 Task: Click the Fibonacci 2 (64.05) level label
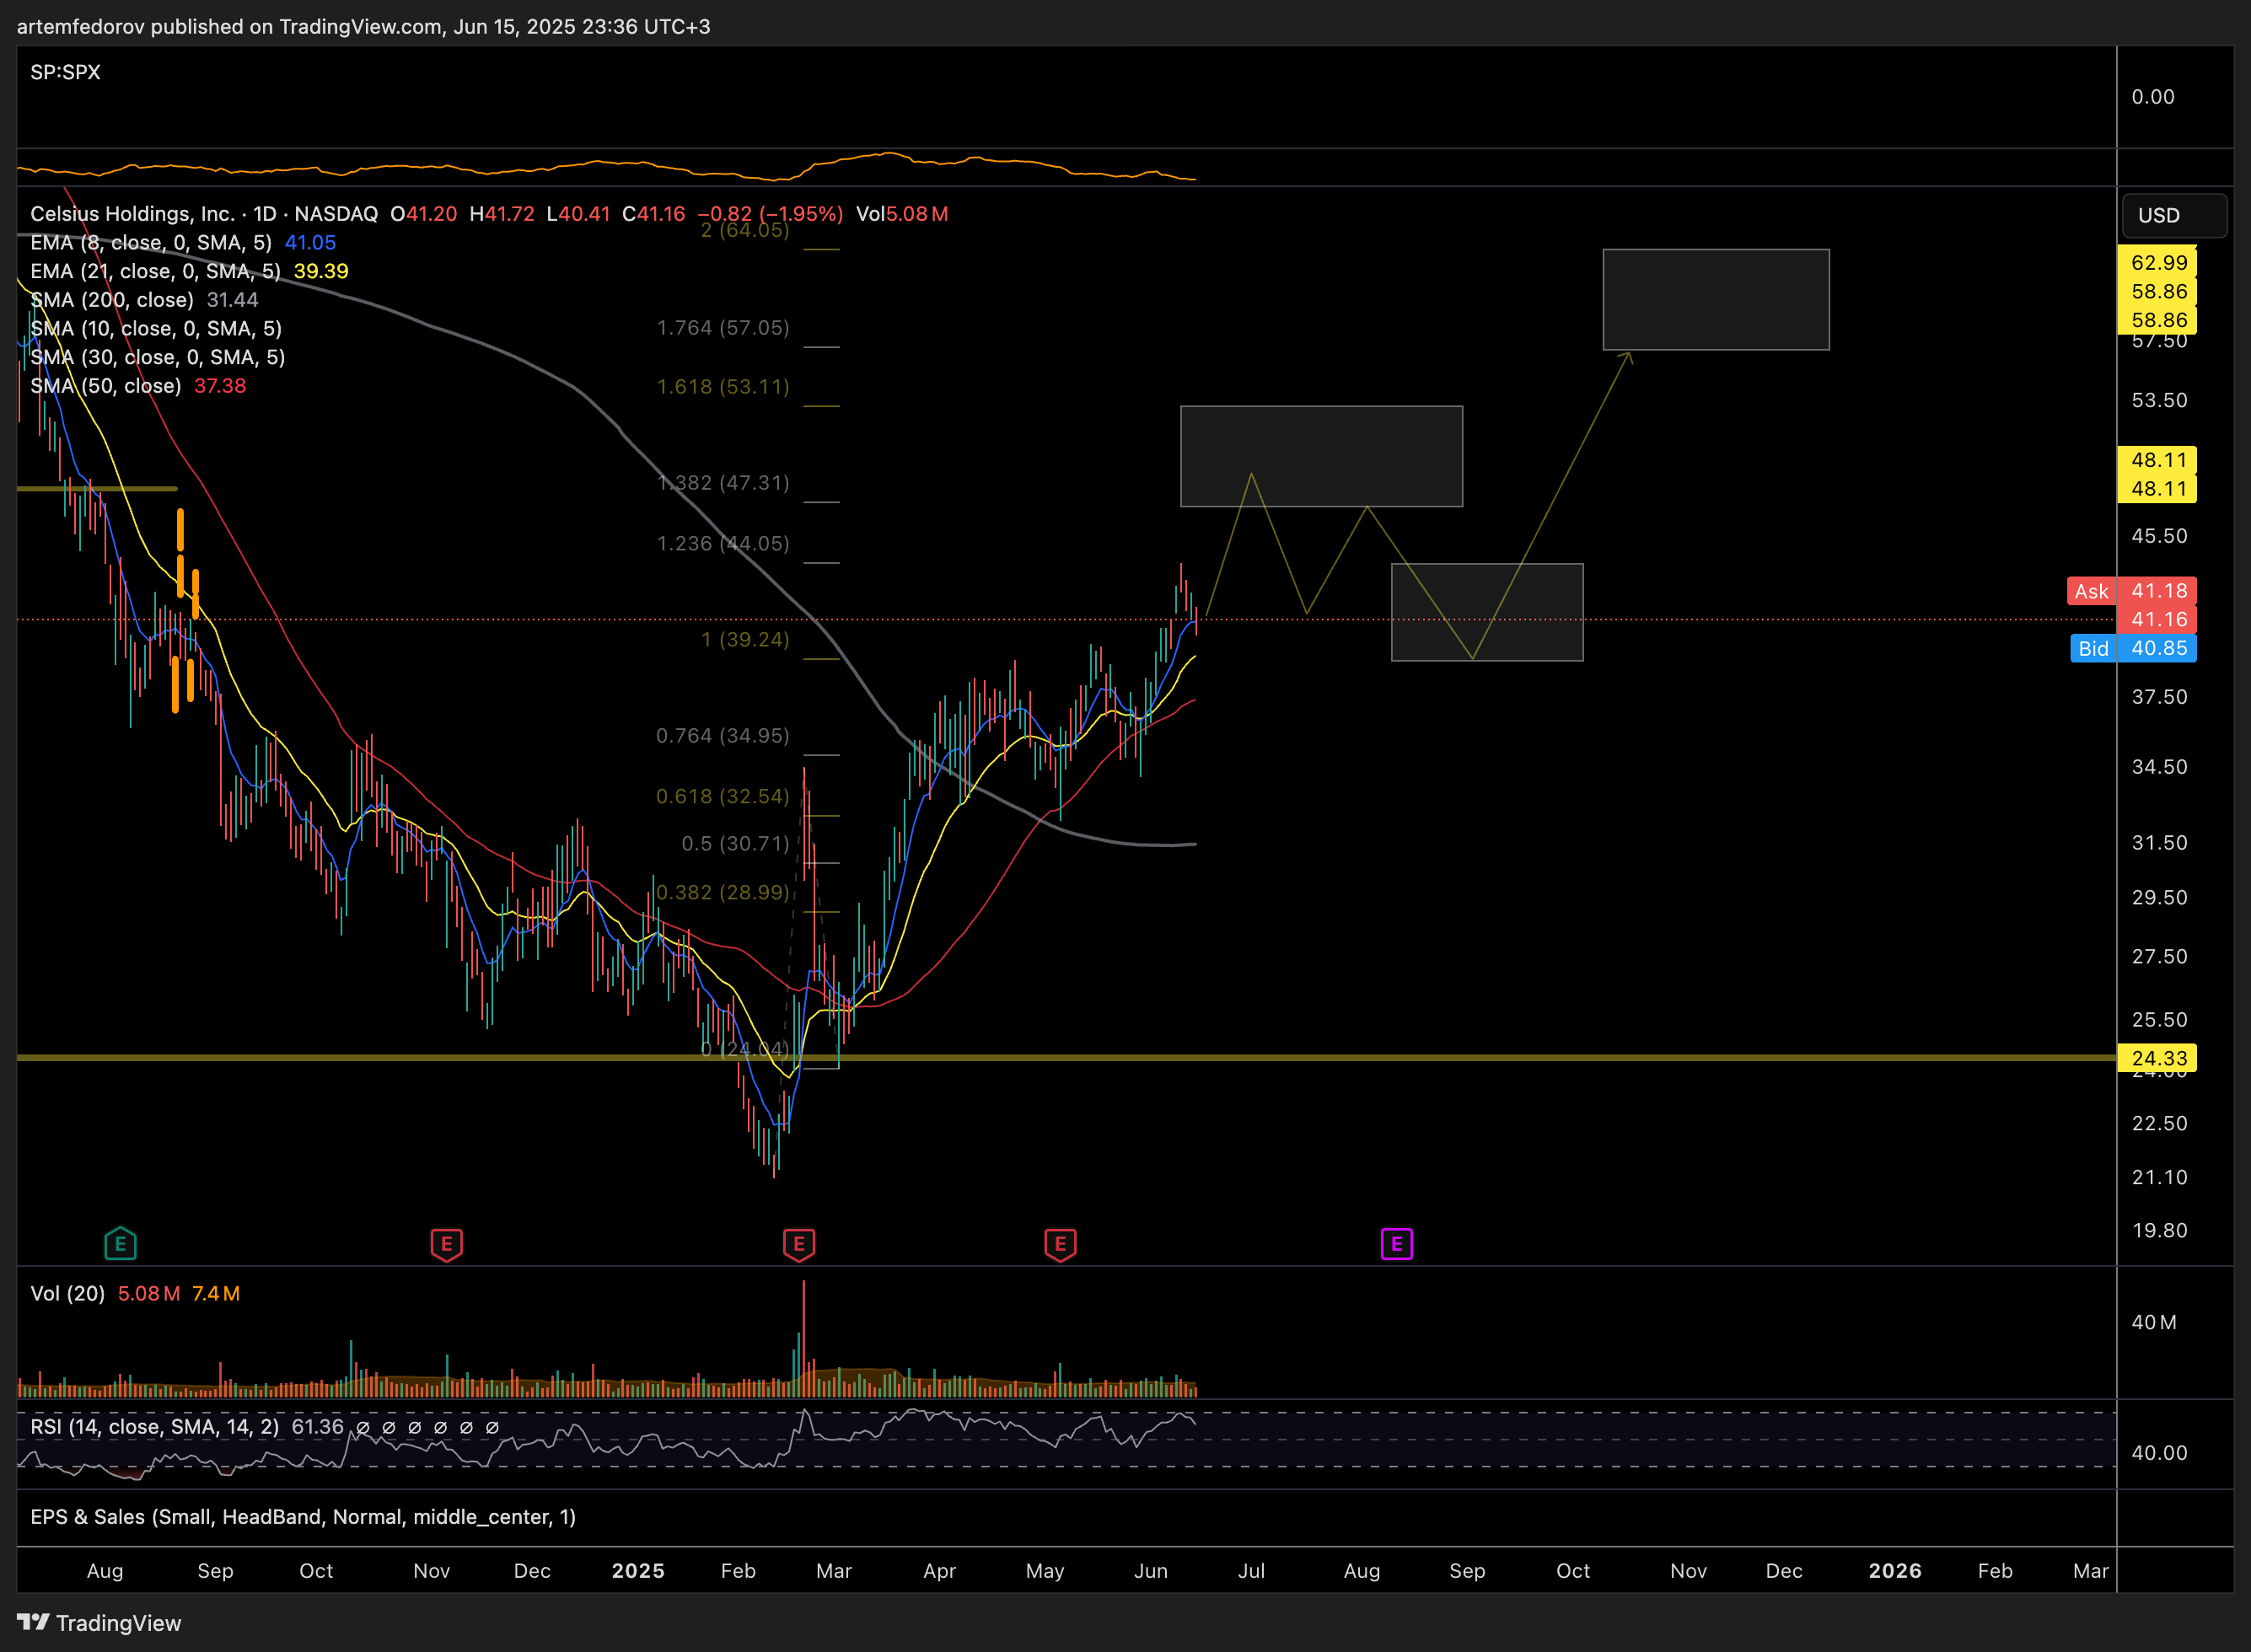pyautogui.click(x=745, y=229)
